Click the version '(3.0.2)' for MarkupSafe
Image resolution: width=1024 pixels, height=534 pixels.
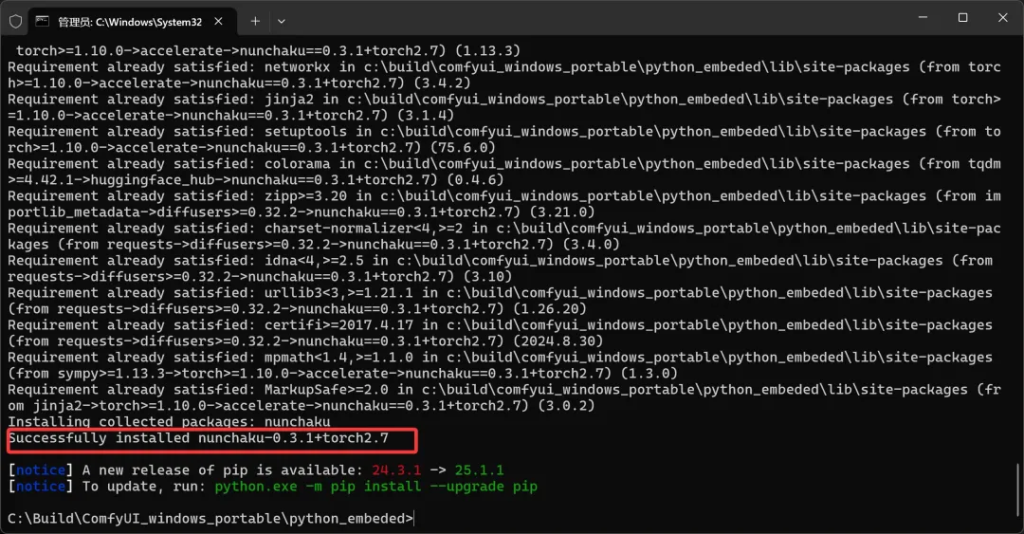coord(566,406)
